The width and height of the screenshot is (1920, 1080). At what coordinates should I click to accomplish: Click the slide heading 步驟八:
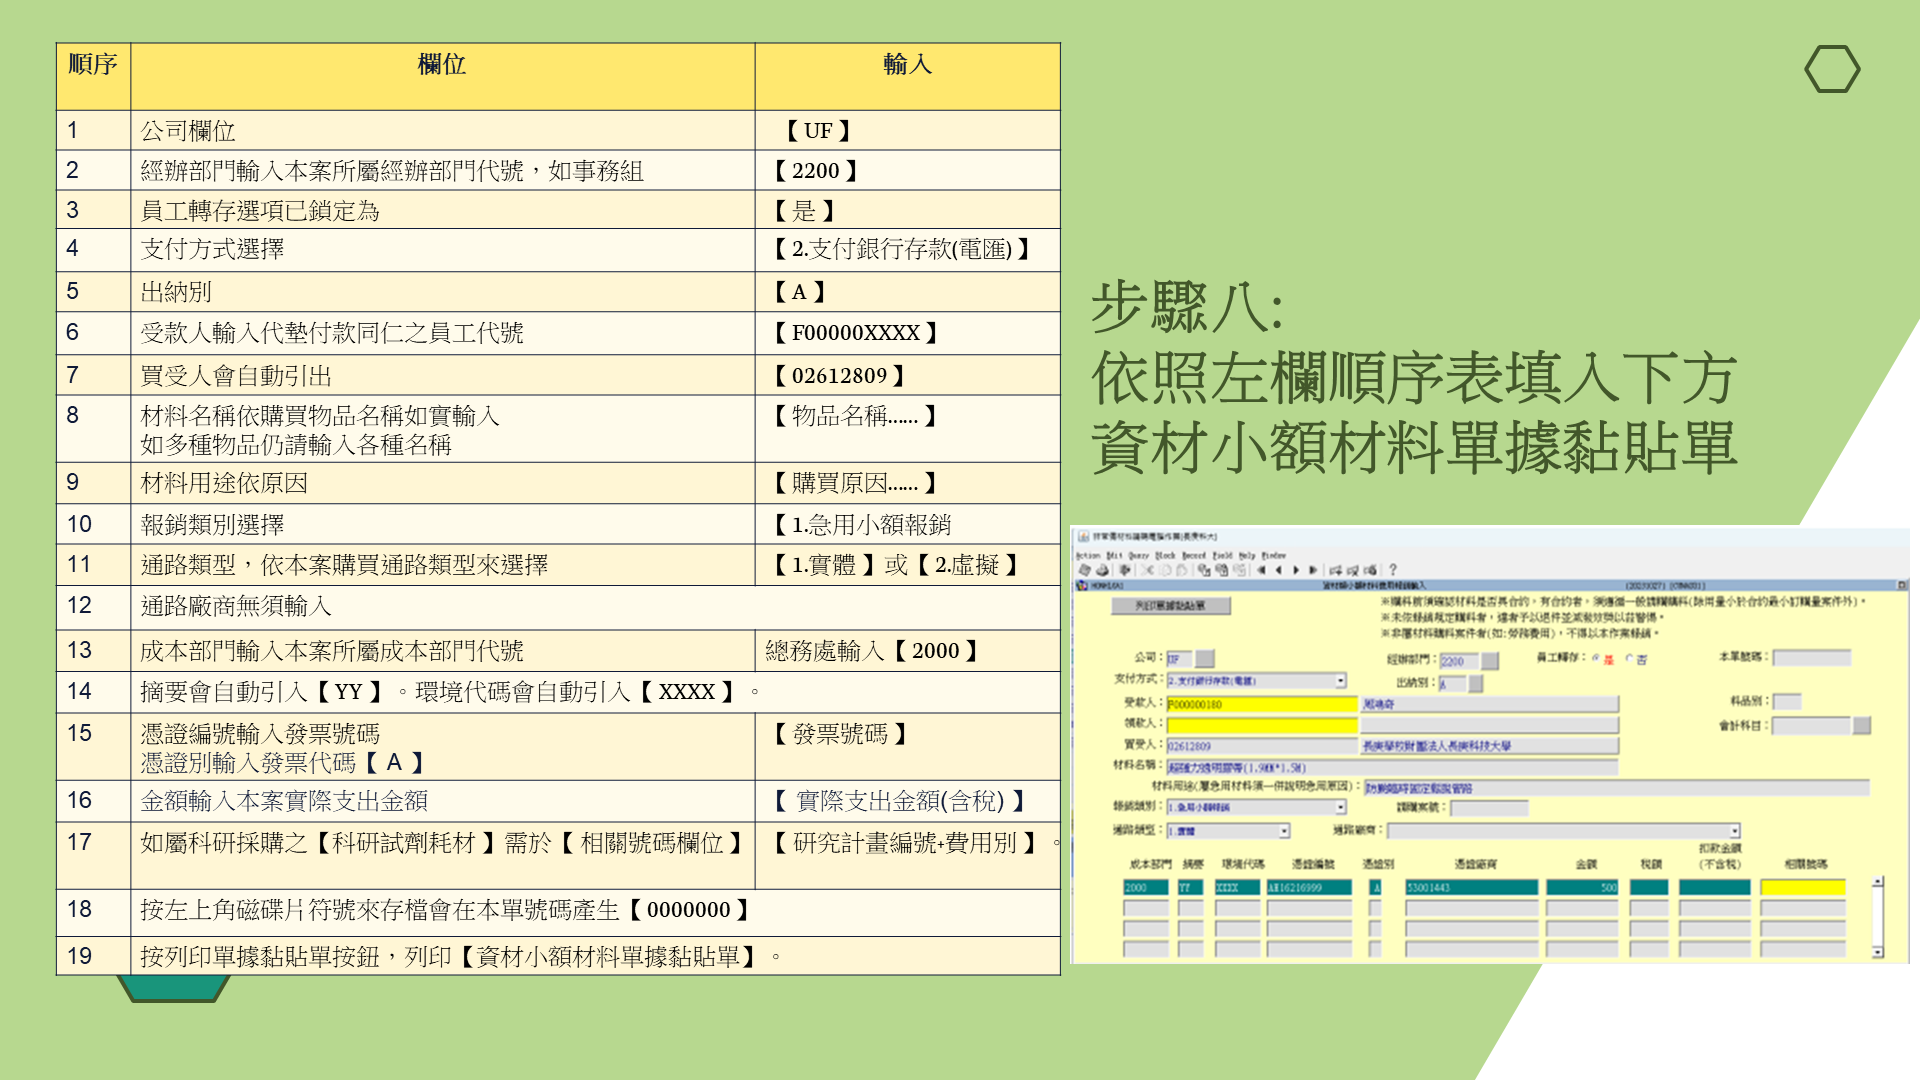(1187, 306)
